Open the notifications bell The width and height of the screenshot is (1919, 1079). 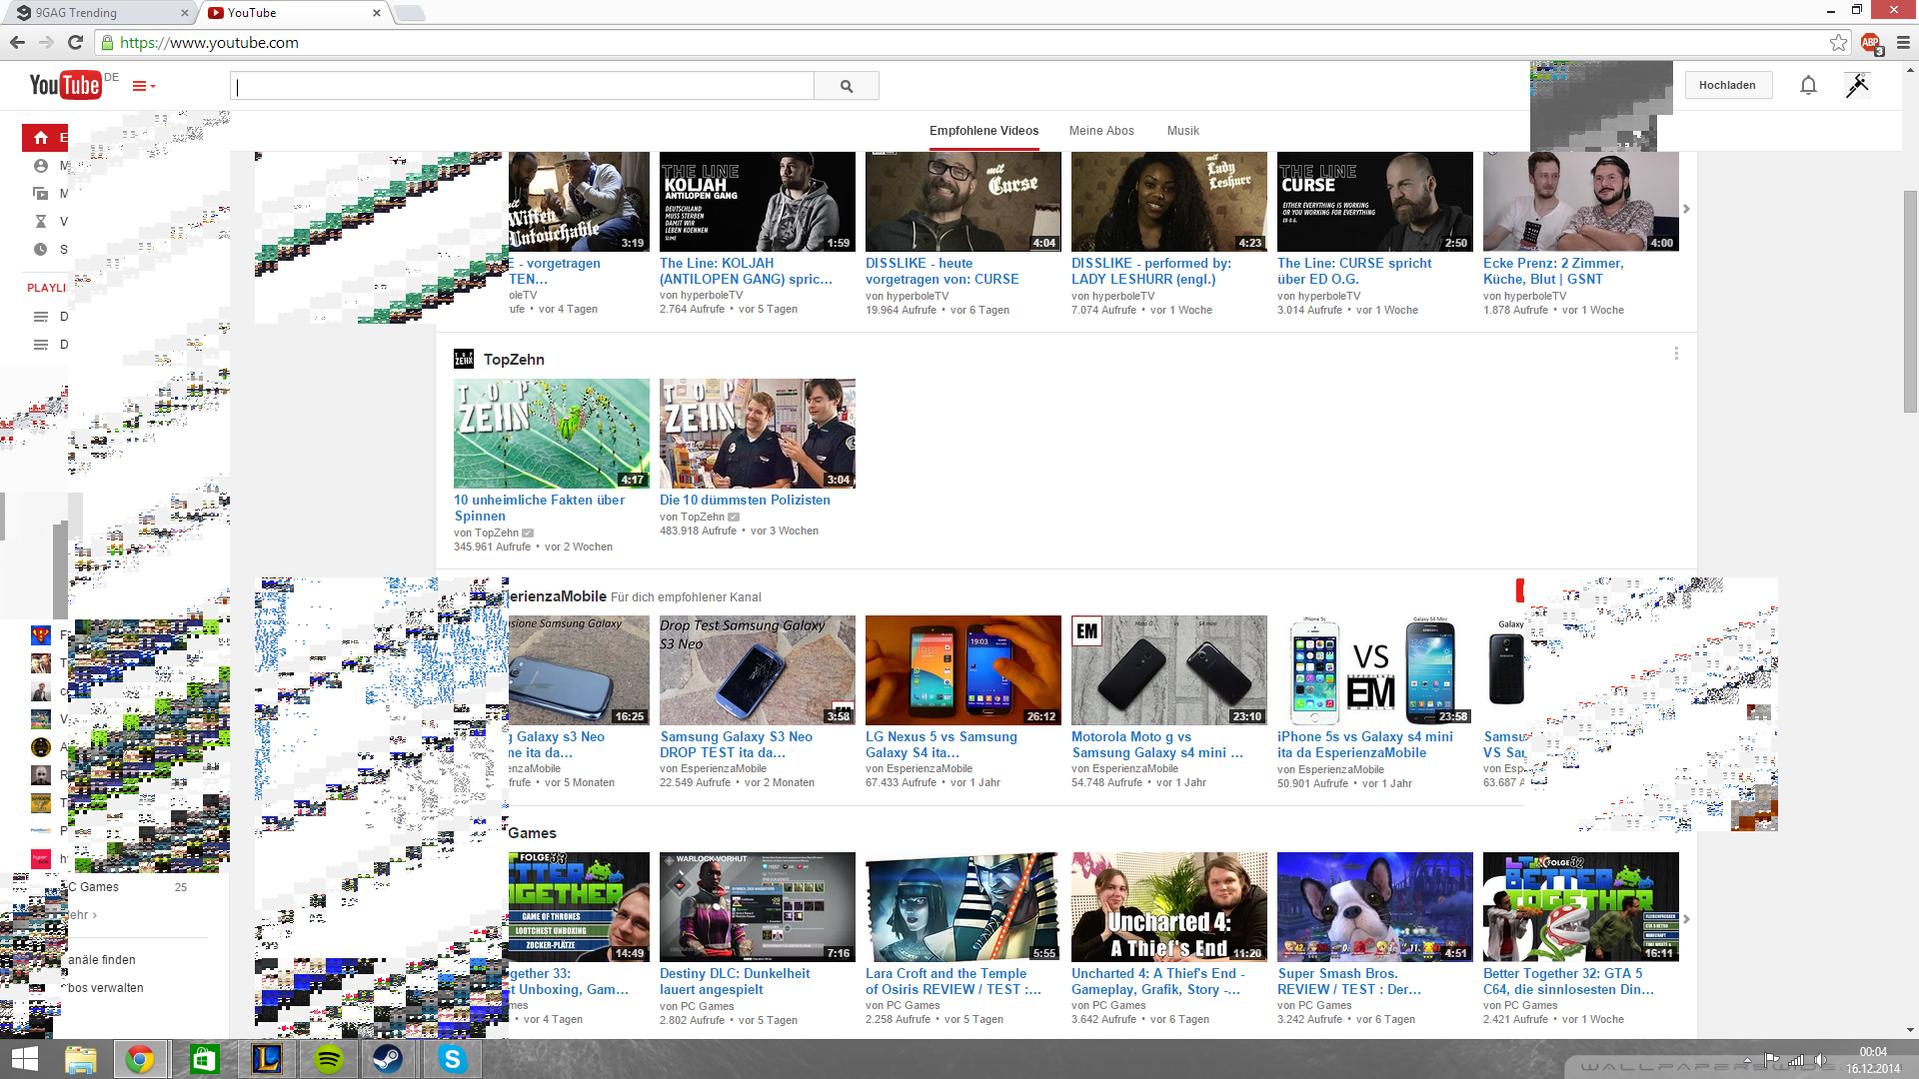tap(1808, 85)
